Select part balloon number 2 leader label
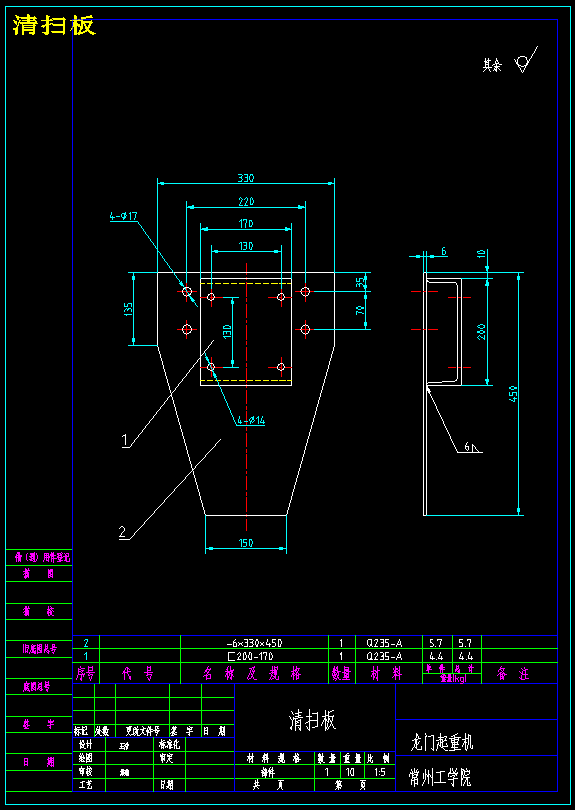The image size is (575, 810). (x=122, y=532)
